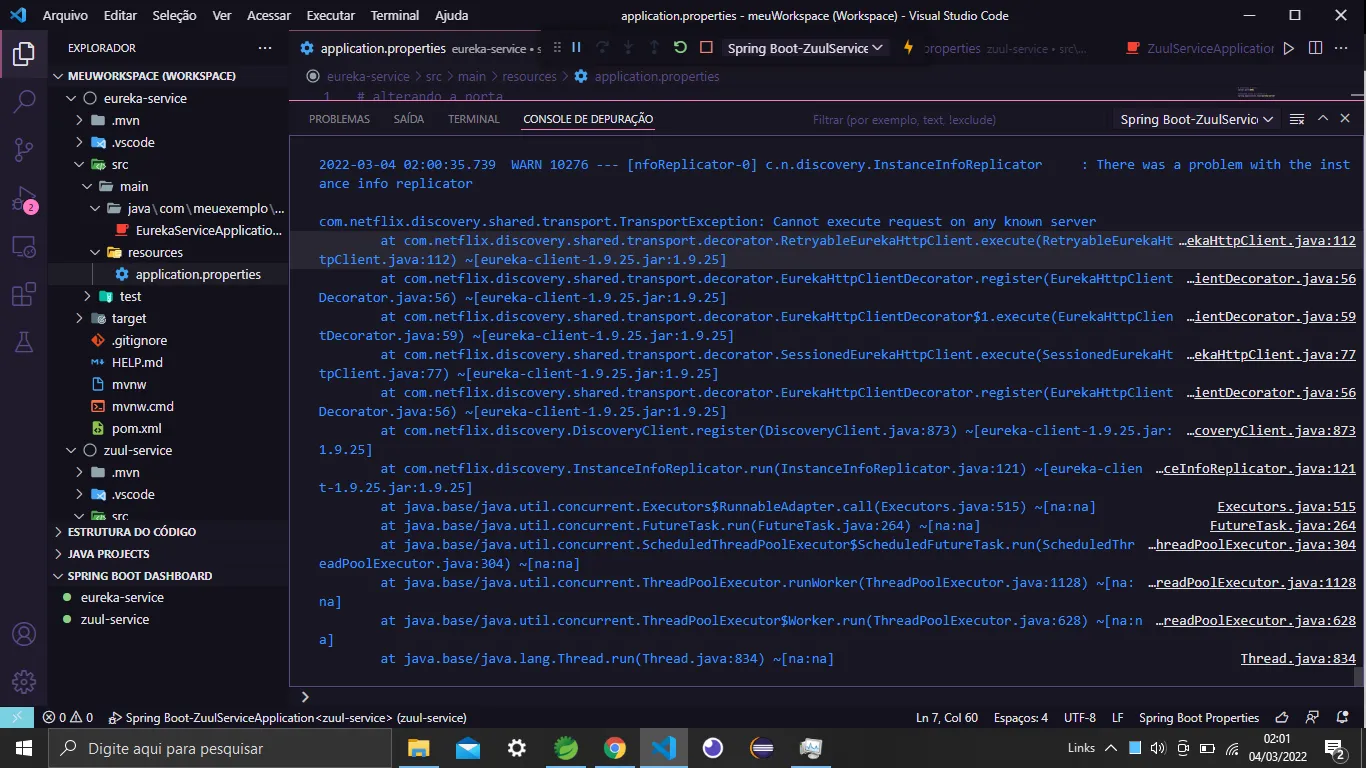Switch to the SAÍDA panel tab
The image size is (1366, 768).
click(408, 119)
